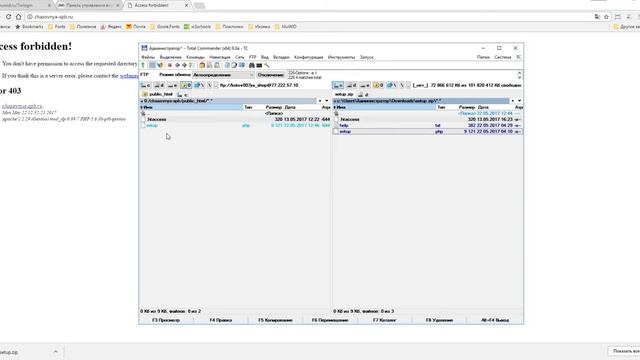
Task: Select setup php file in right panel
Action: point(428,131)
